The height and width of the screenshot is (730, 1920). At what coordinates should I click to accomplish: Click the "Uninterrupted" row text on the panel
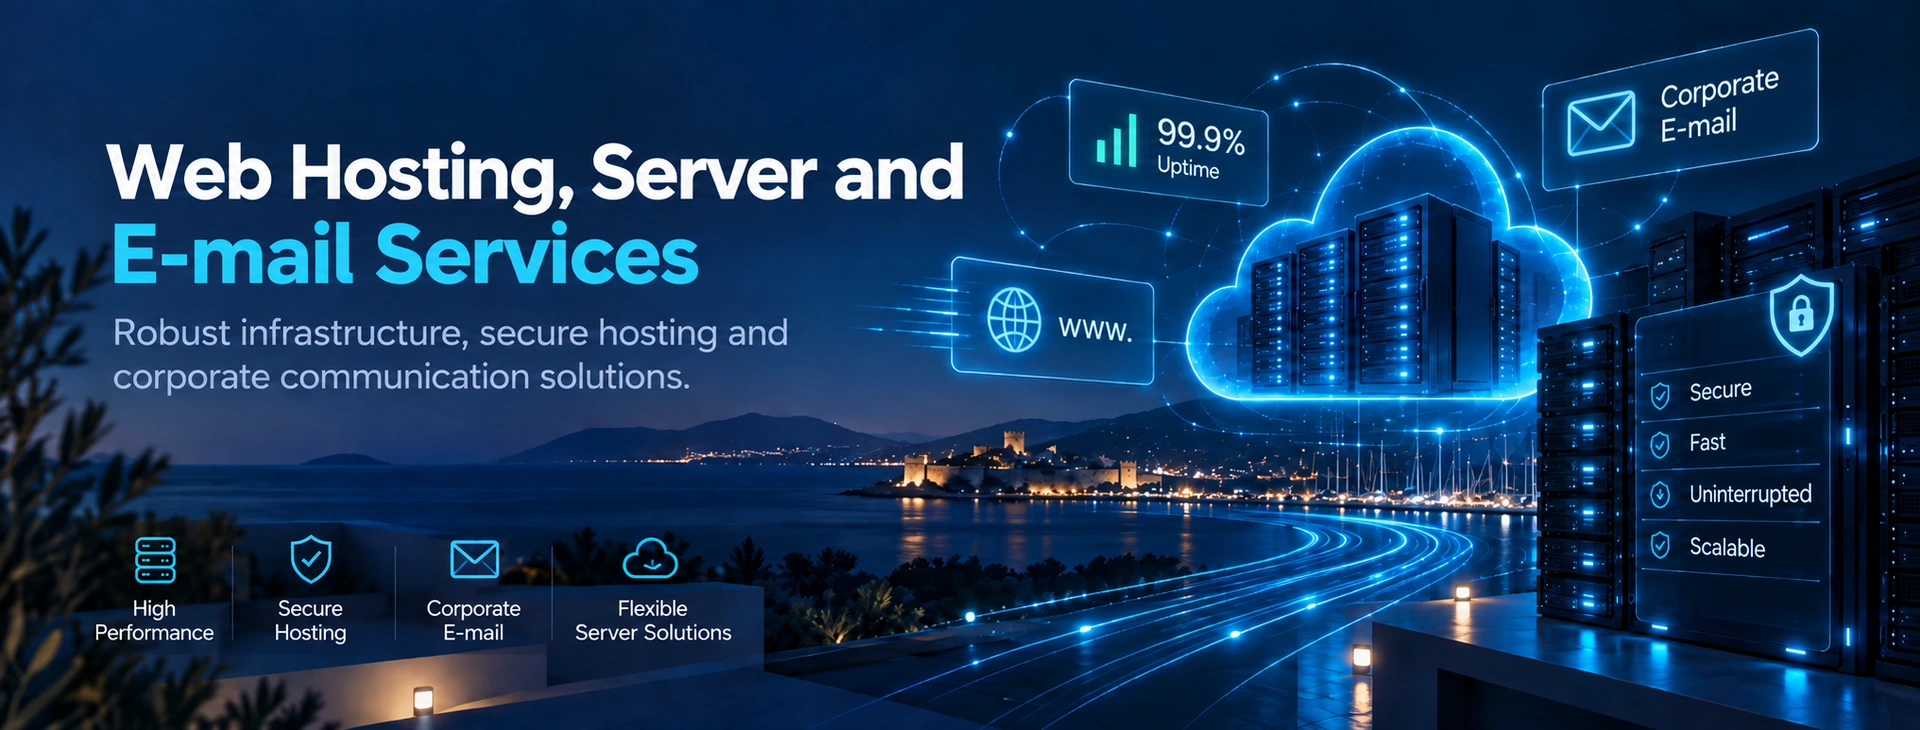(x=1750, y=494)
